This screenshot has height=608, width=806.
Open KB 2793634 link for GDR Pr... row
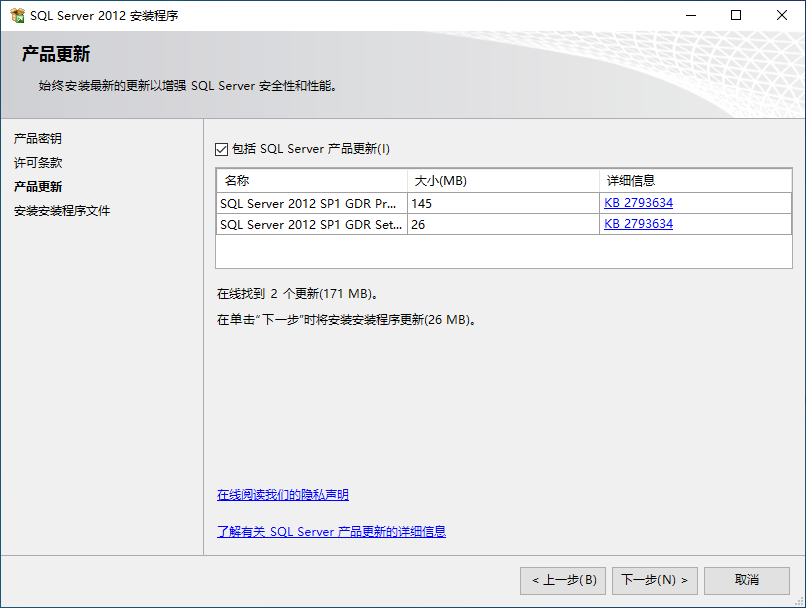[638, 203]
